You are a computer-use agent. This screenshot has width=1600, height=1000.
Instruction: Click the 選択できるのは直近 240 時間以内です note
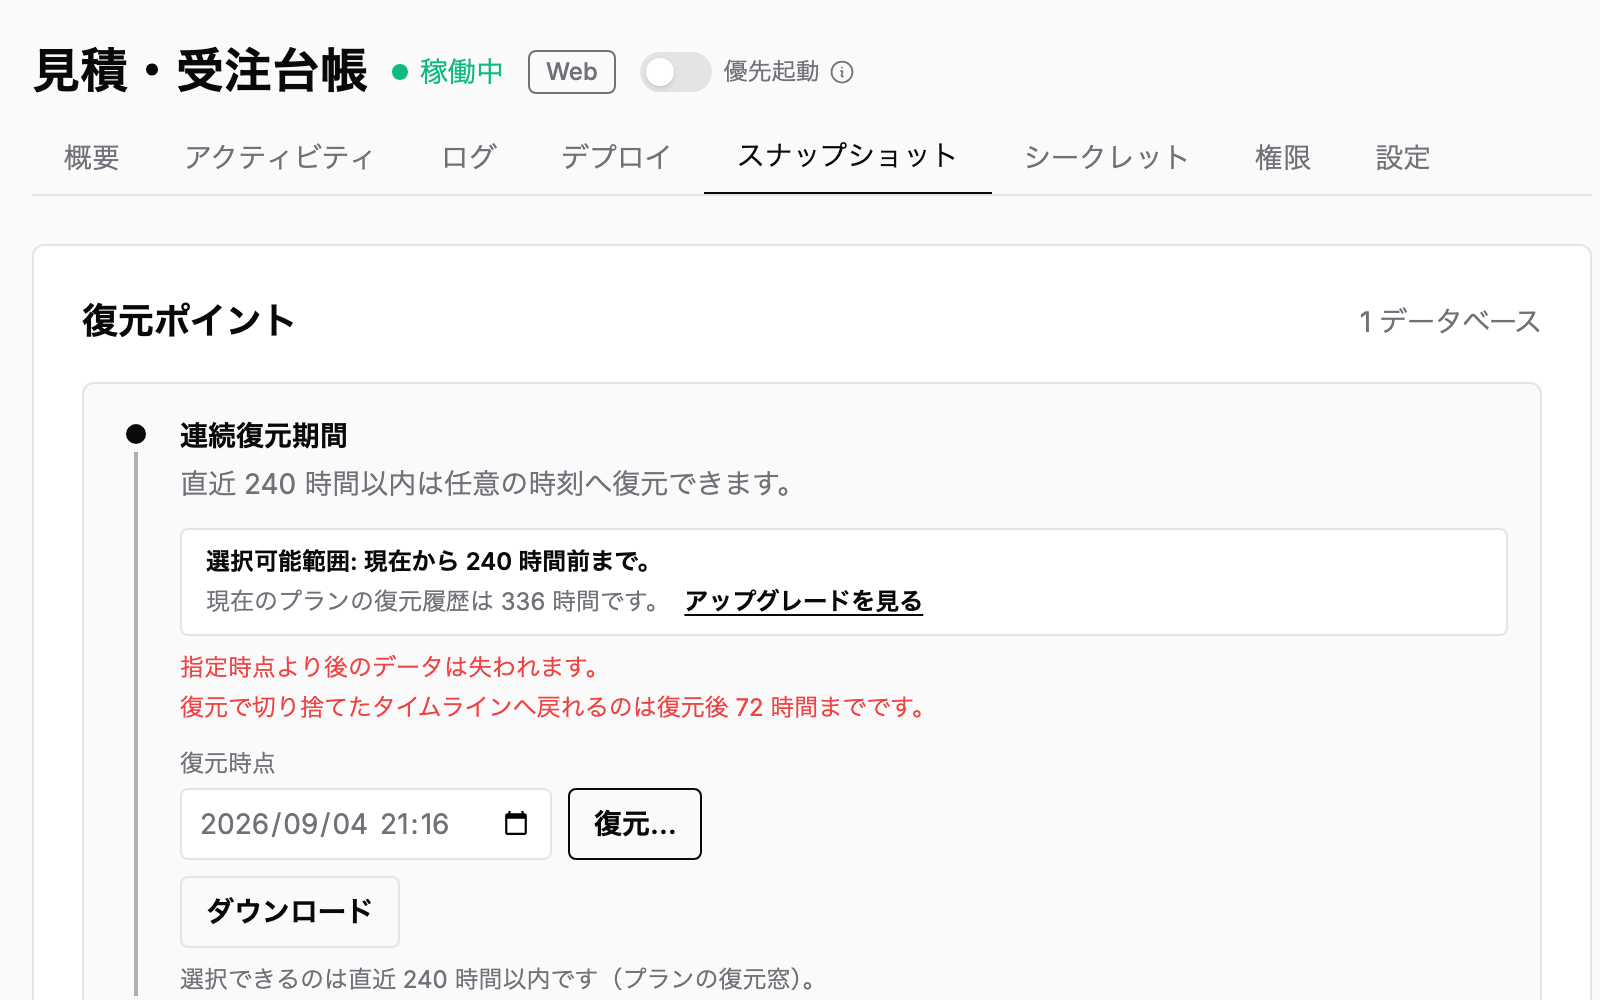click(499, 978)
